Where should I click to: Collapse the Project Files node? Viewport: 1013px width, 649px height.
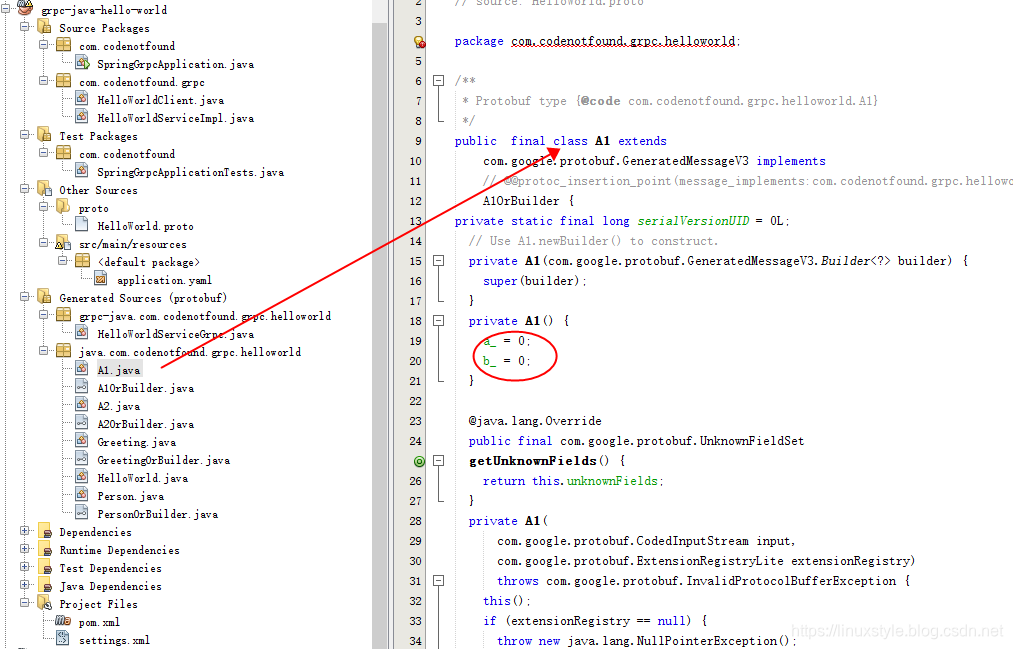25,603
